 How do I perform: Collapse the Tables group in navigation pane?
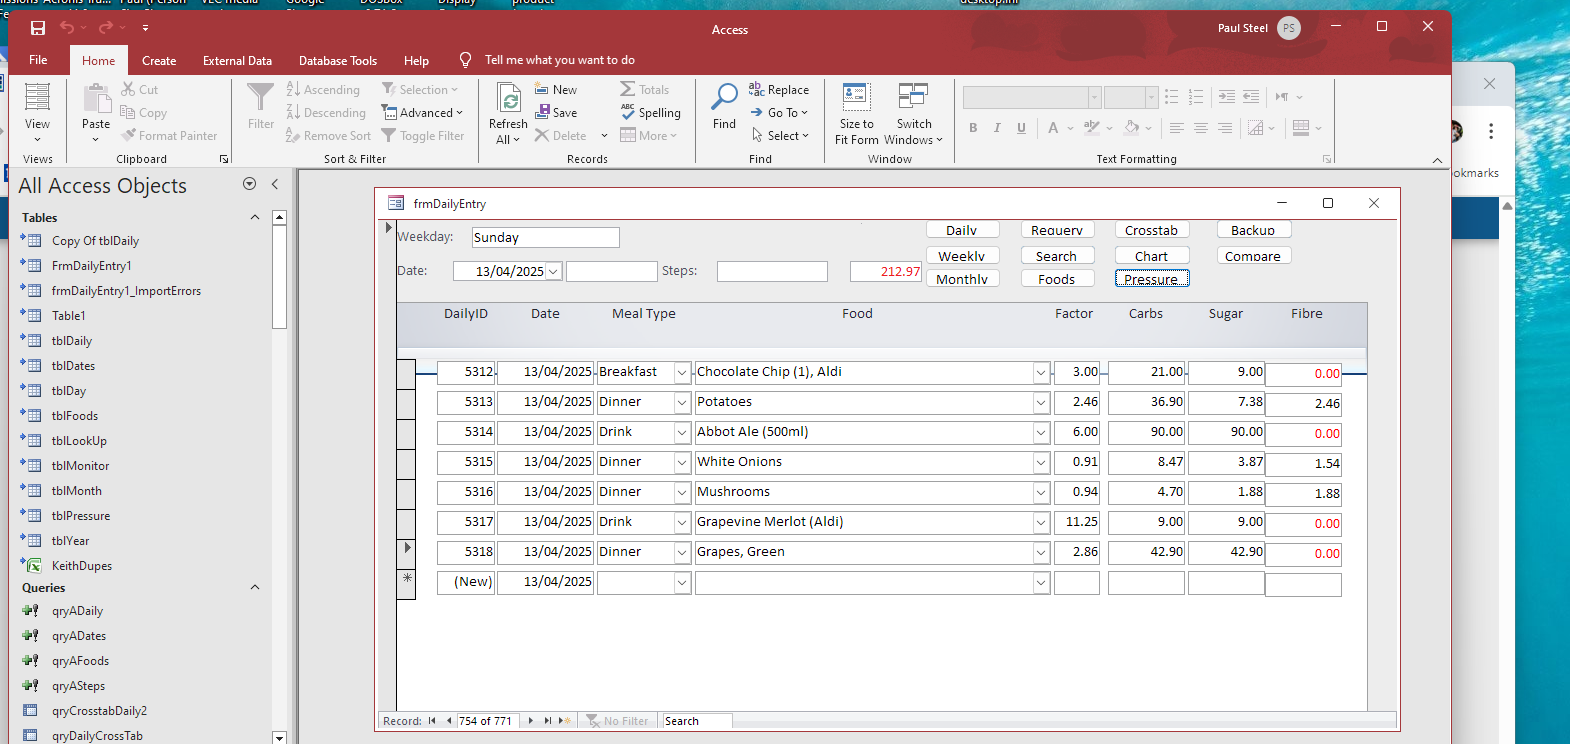255,217
